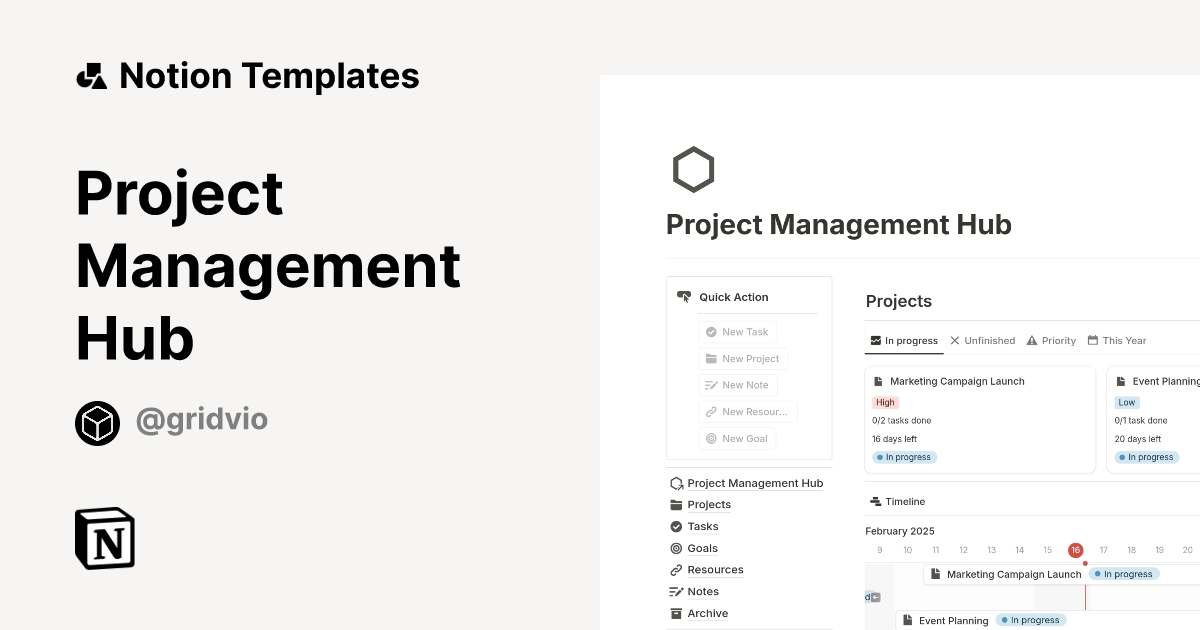Select the Tasks checkmark icon in sidebar
The height and width of the screenshot is (630, 1200).
(677, 526)
